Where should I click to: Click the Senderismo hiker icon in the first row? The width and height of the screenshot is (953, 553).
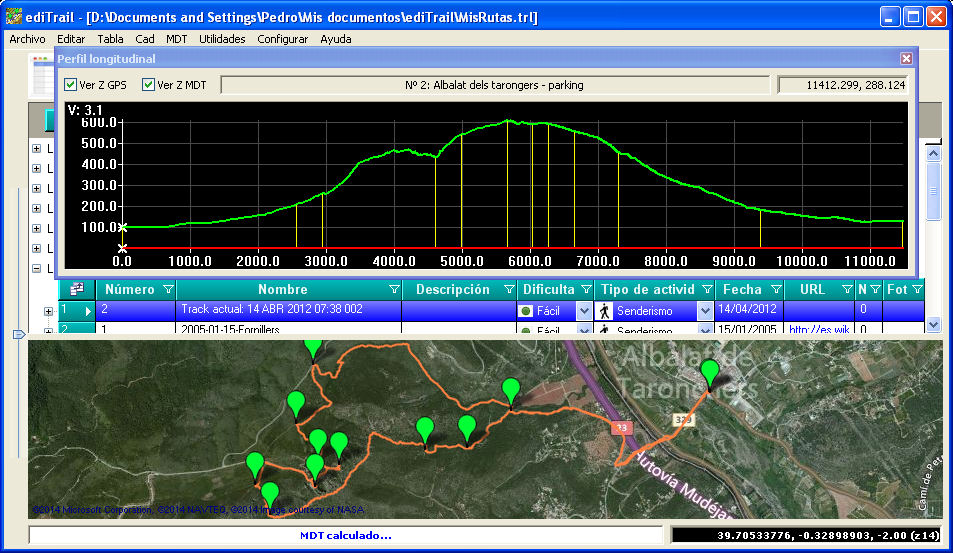(604, 311)
